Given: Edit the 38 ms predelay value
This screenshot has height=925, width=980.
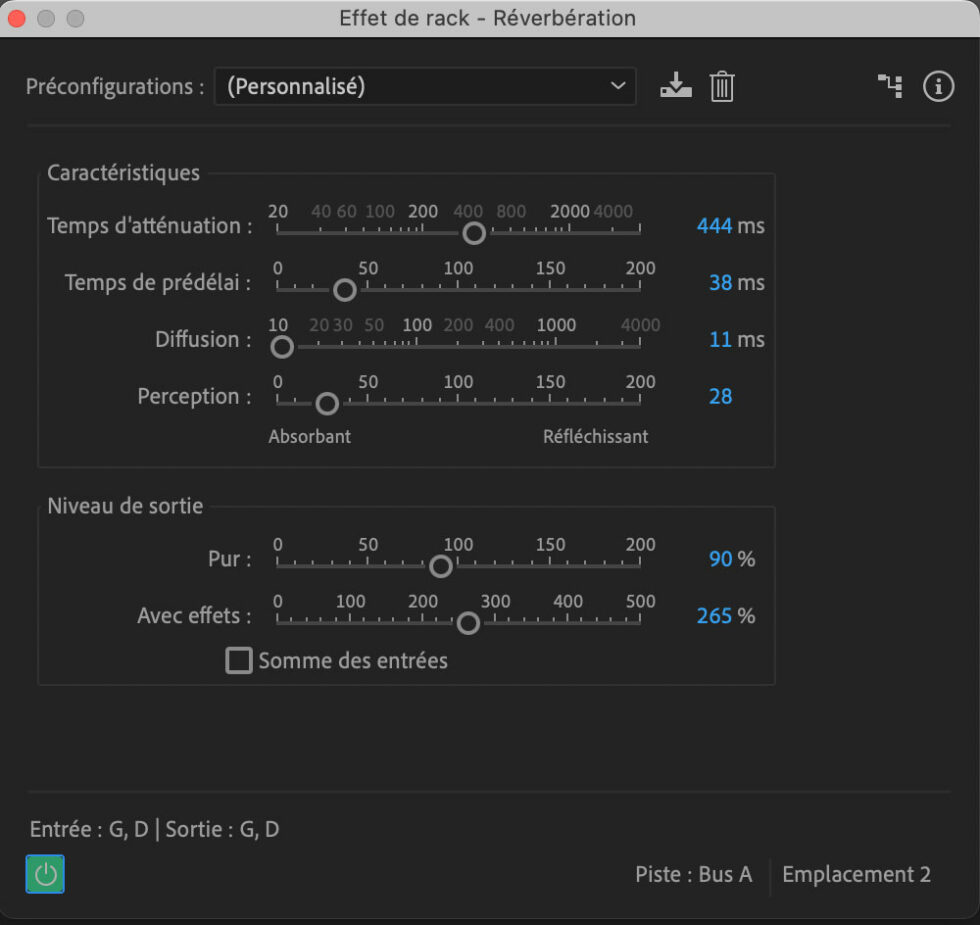Looking at the screenshot, I should point(721,282).
